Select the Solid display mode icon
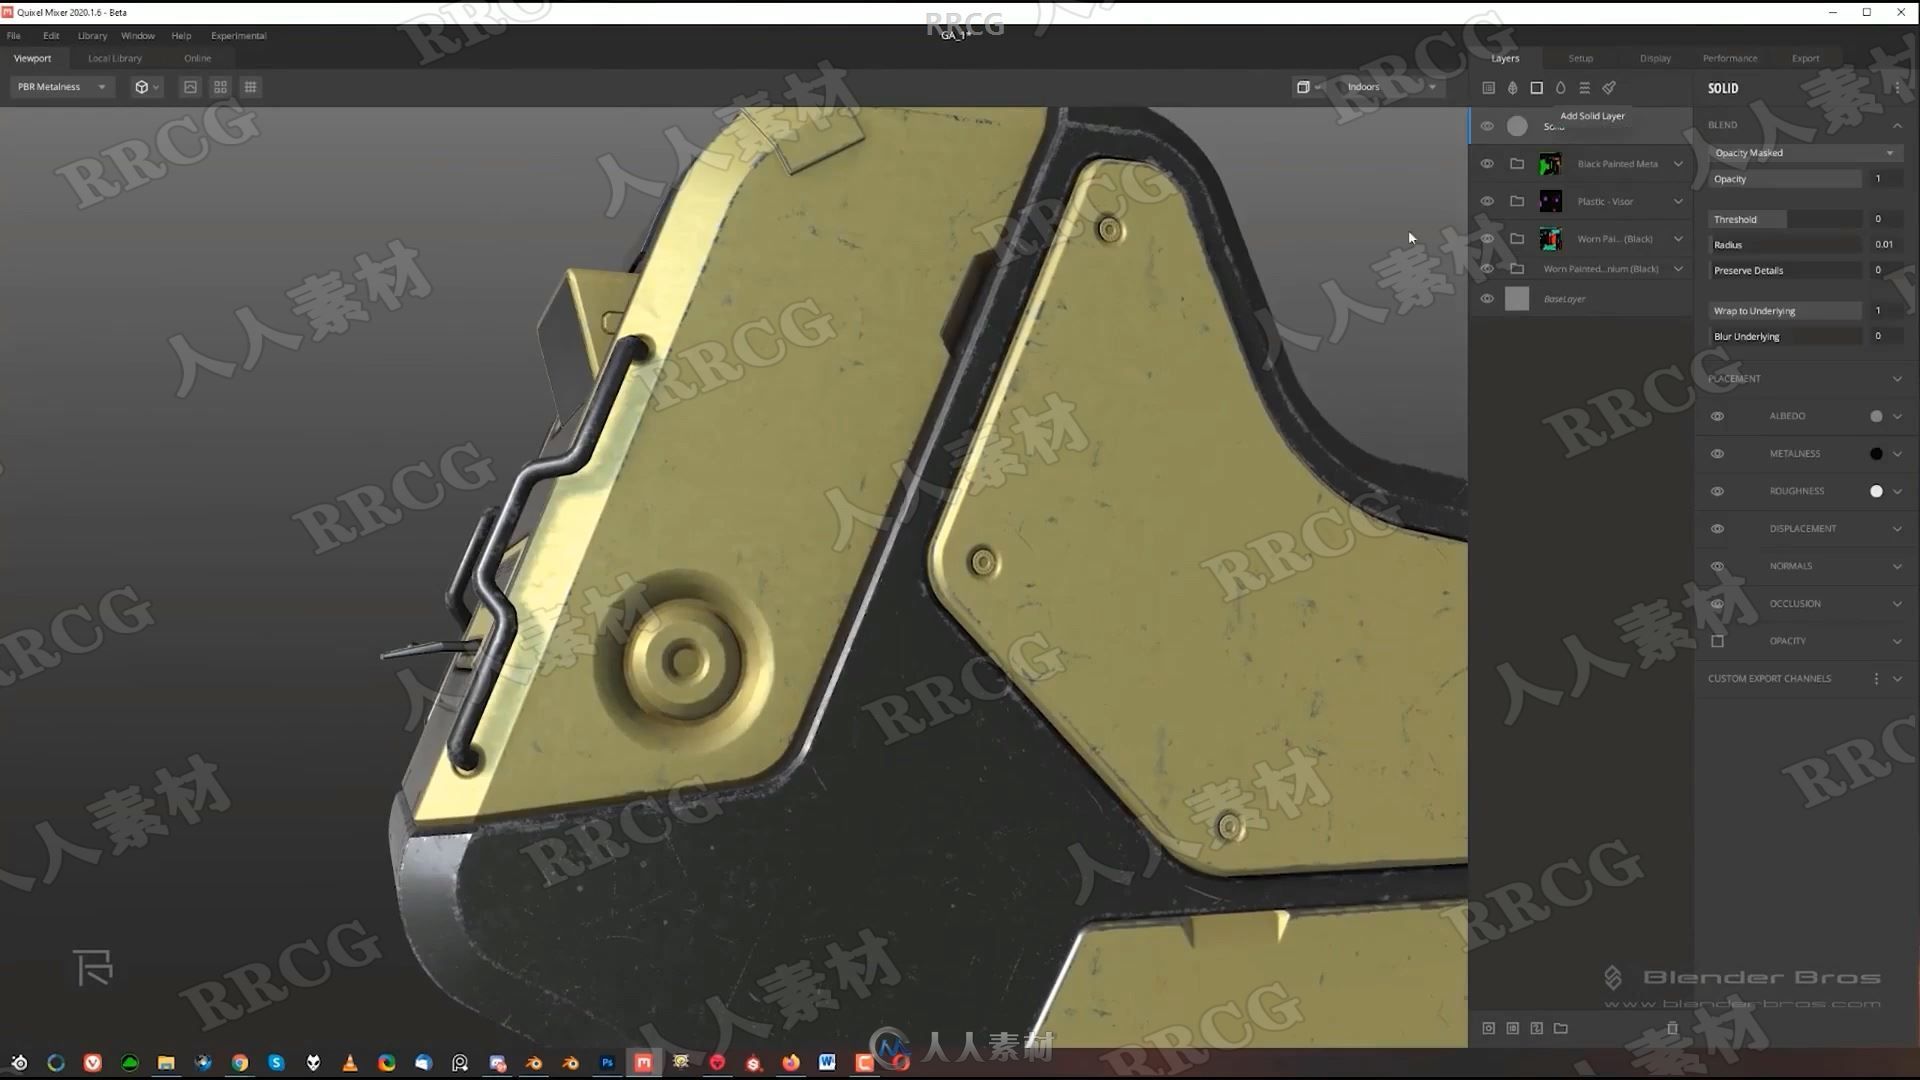Screen dimensions: 1920x1080 [x=1535, y=87]
